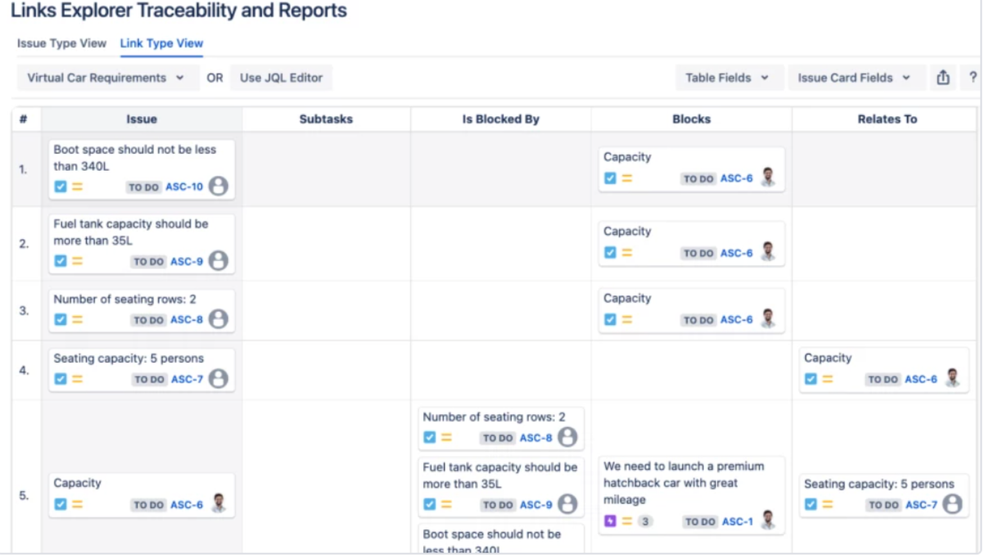The width and height of the screenshot is (999, 556).
Task: Expand the Issue Card Fields dropdown
Action: [854, 78]
